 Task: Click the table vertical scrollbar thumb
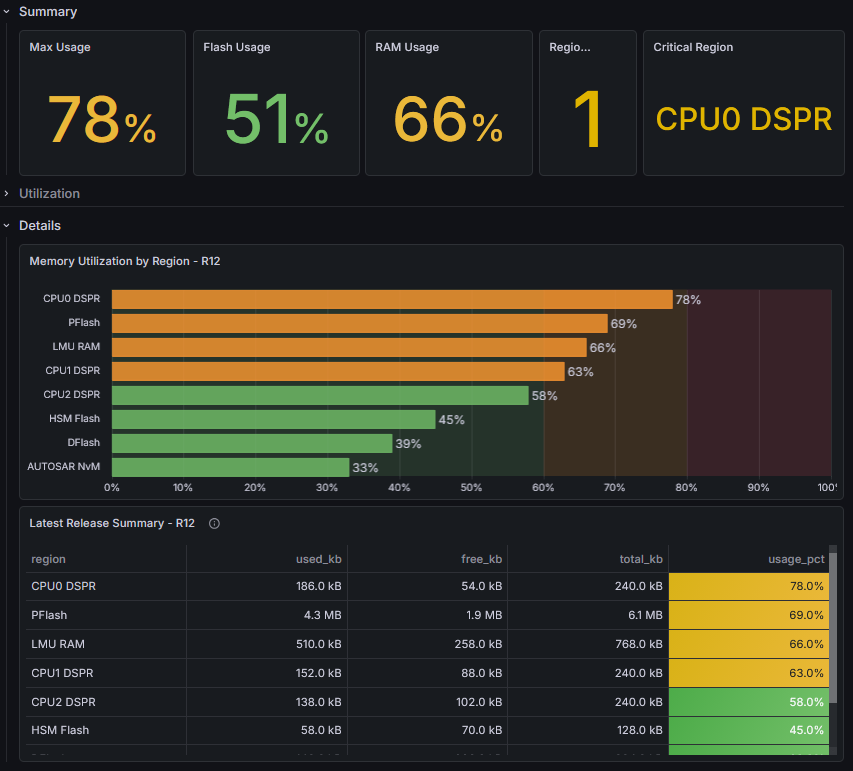(x=833, y=628)
